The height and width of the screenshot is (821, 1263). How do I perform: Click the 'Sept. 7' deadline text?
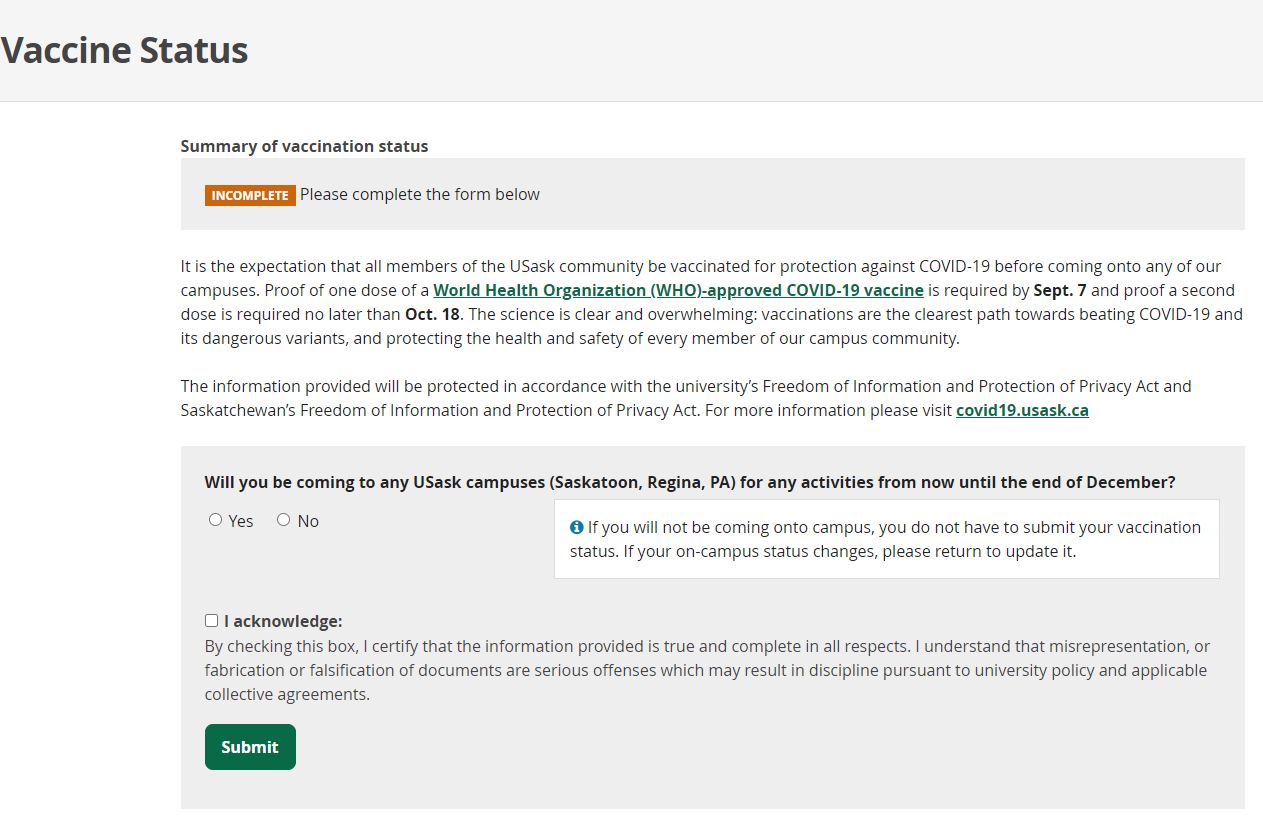pyautogui.click(x=1060, y=290)
